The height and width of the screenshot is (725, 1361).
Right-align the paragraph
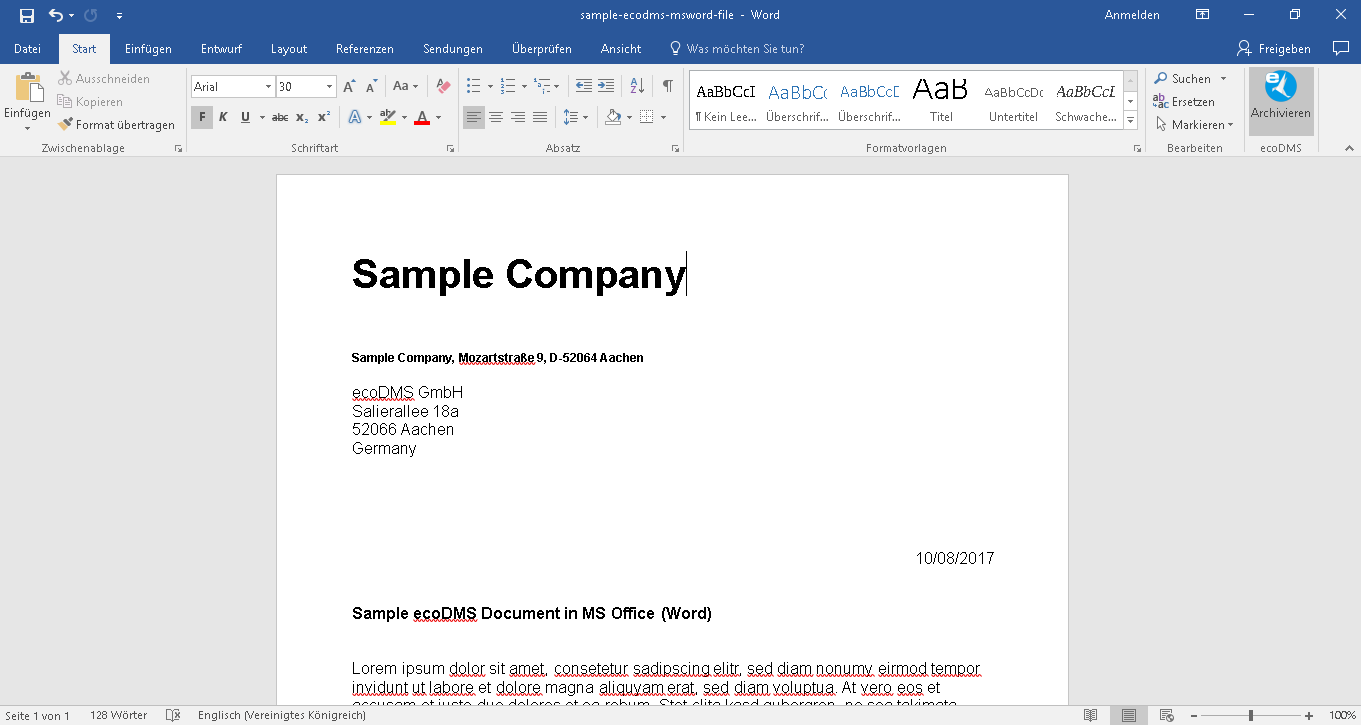(x=518, y=117)
